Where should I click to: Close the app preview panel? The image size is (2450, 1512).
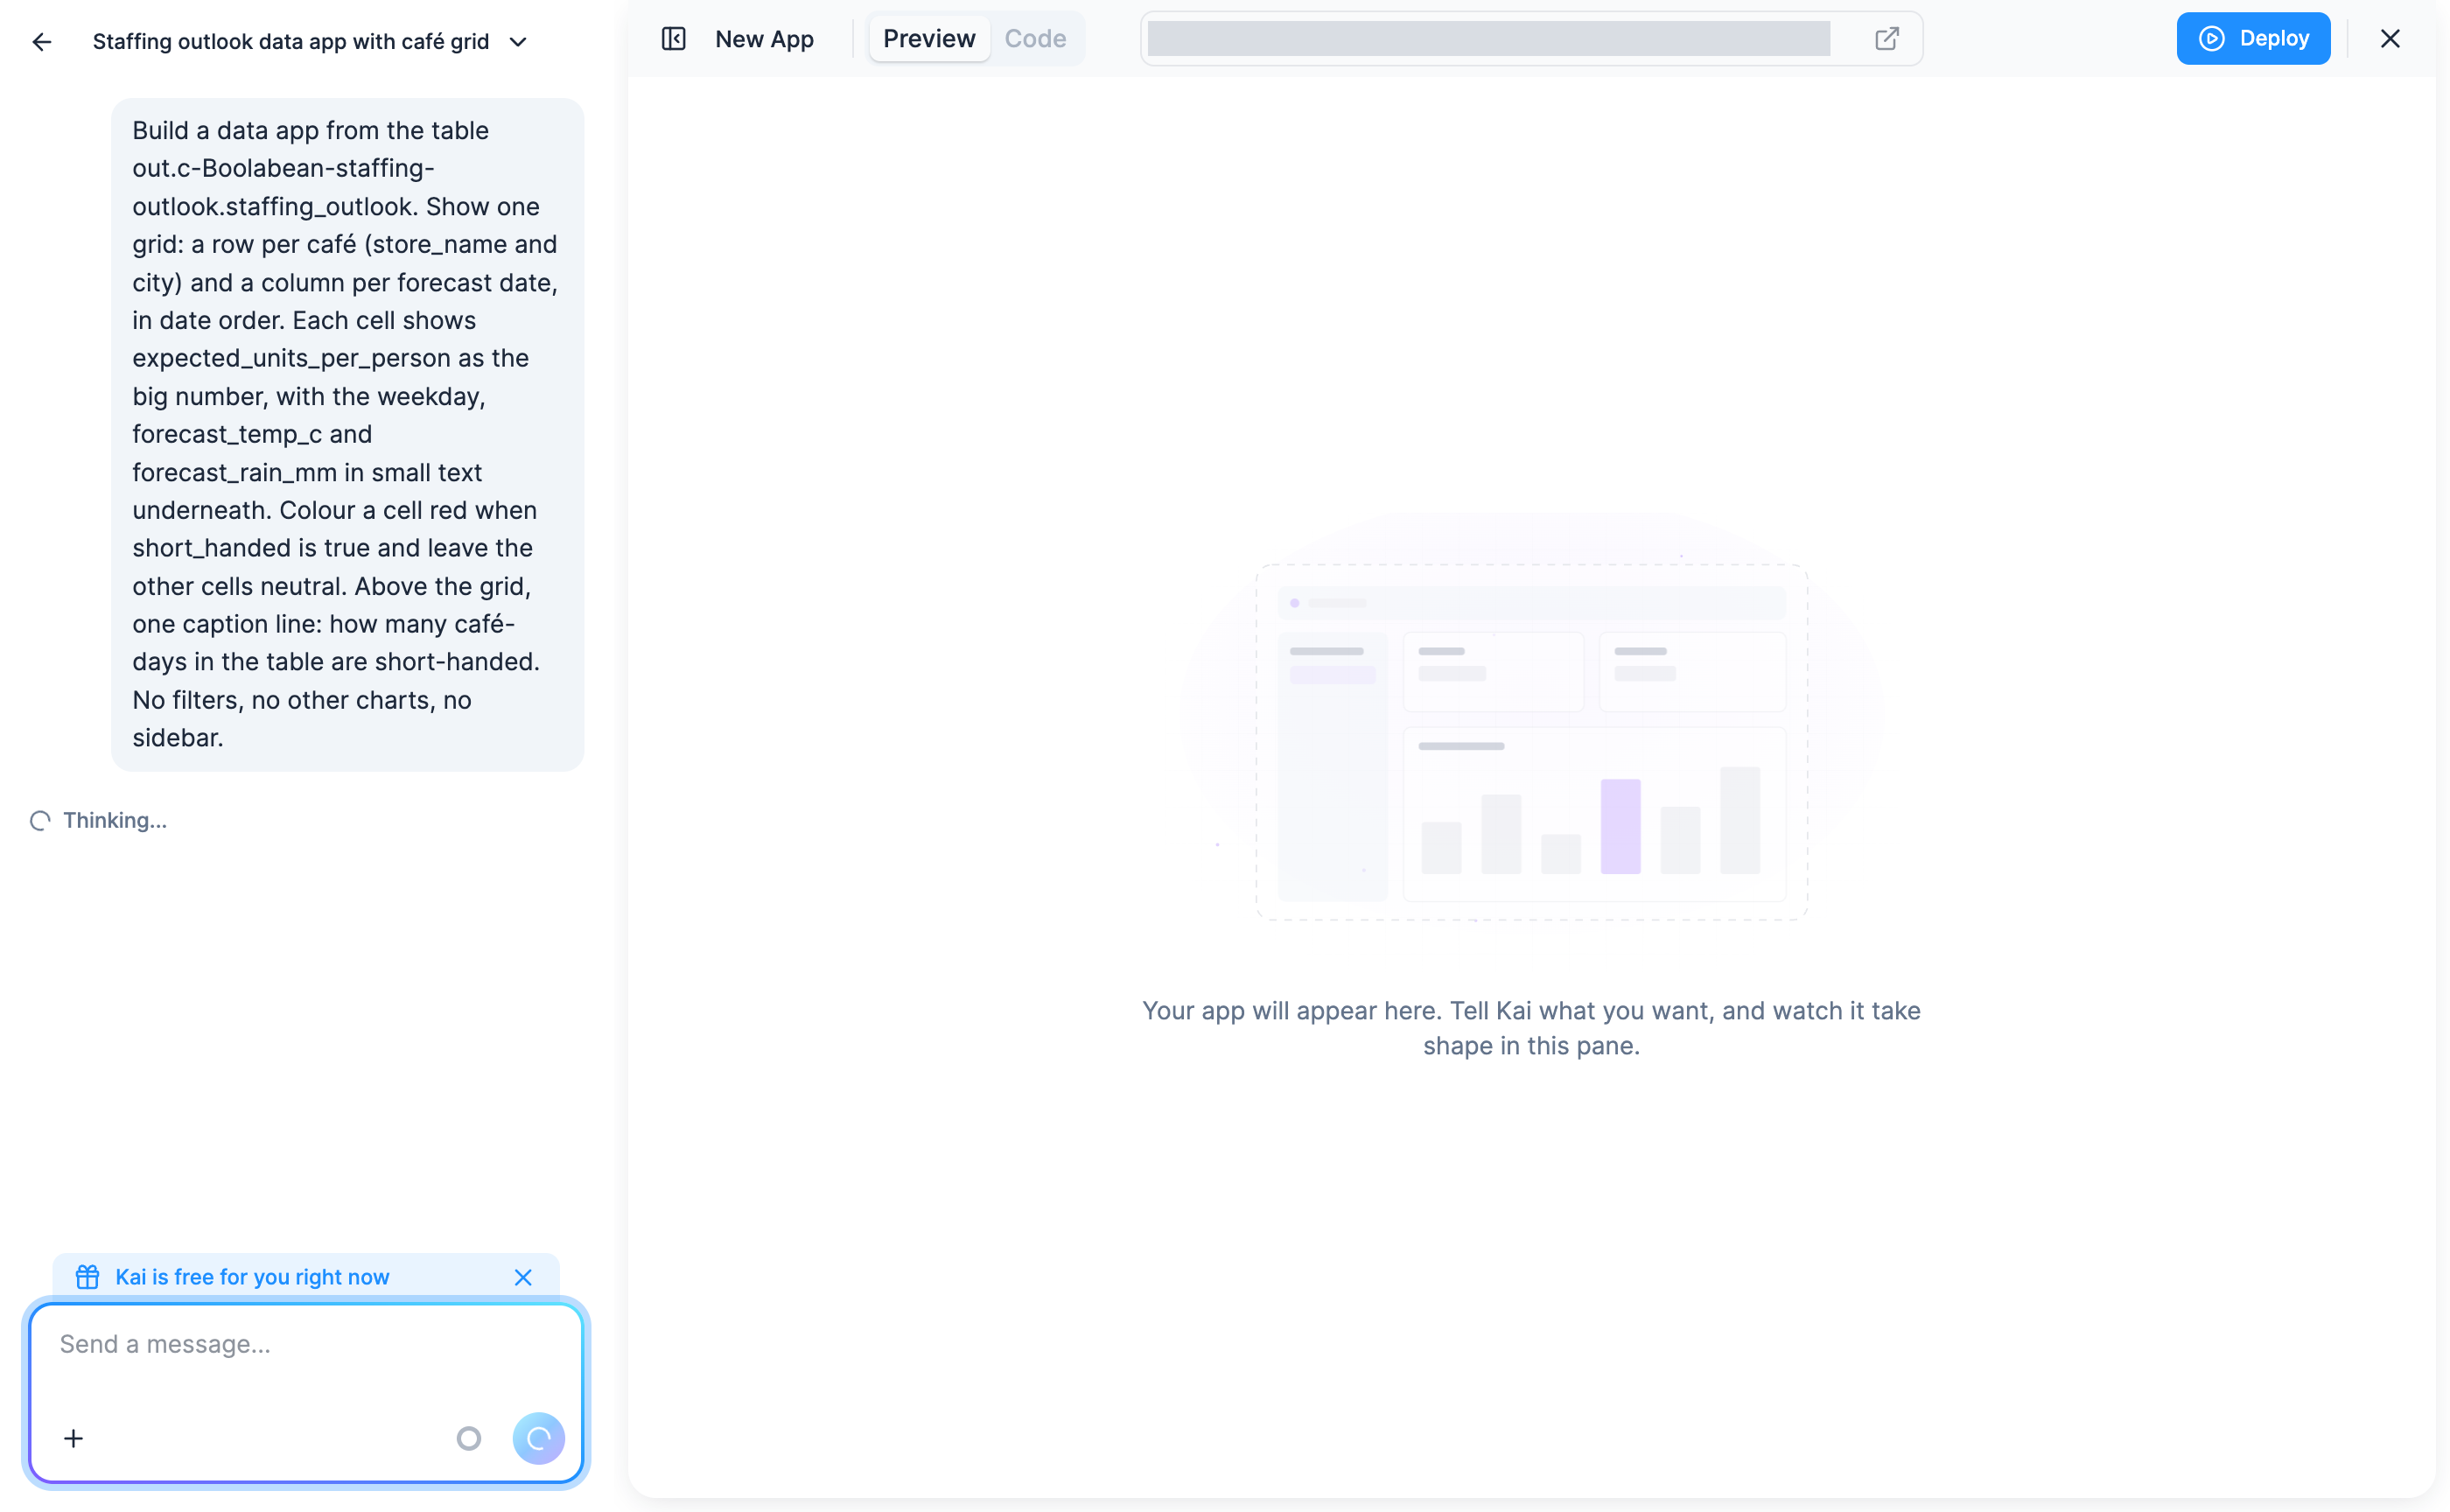[2389, 39]
